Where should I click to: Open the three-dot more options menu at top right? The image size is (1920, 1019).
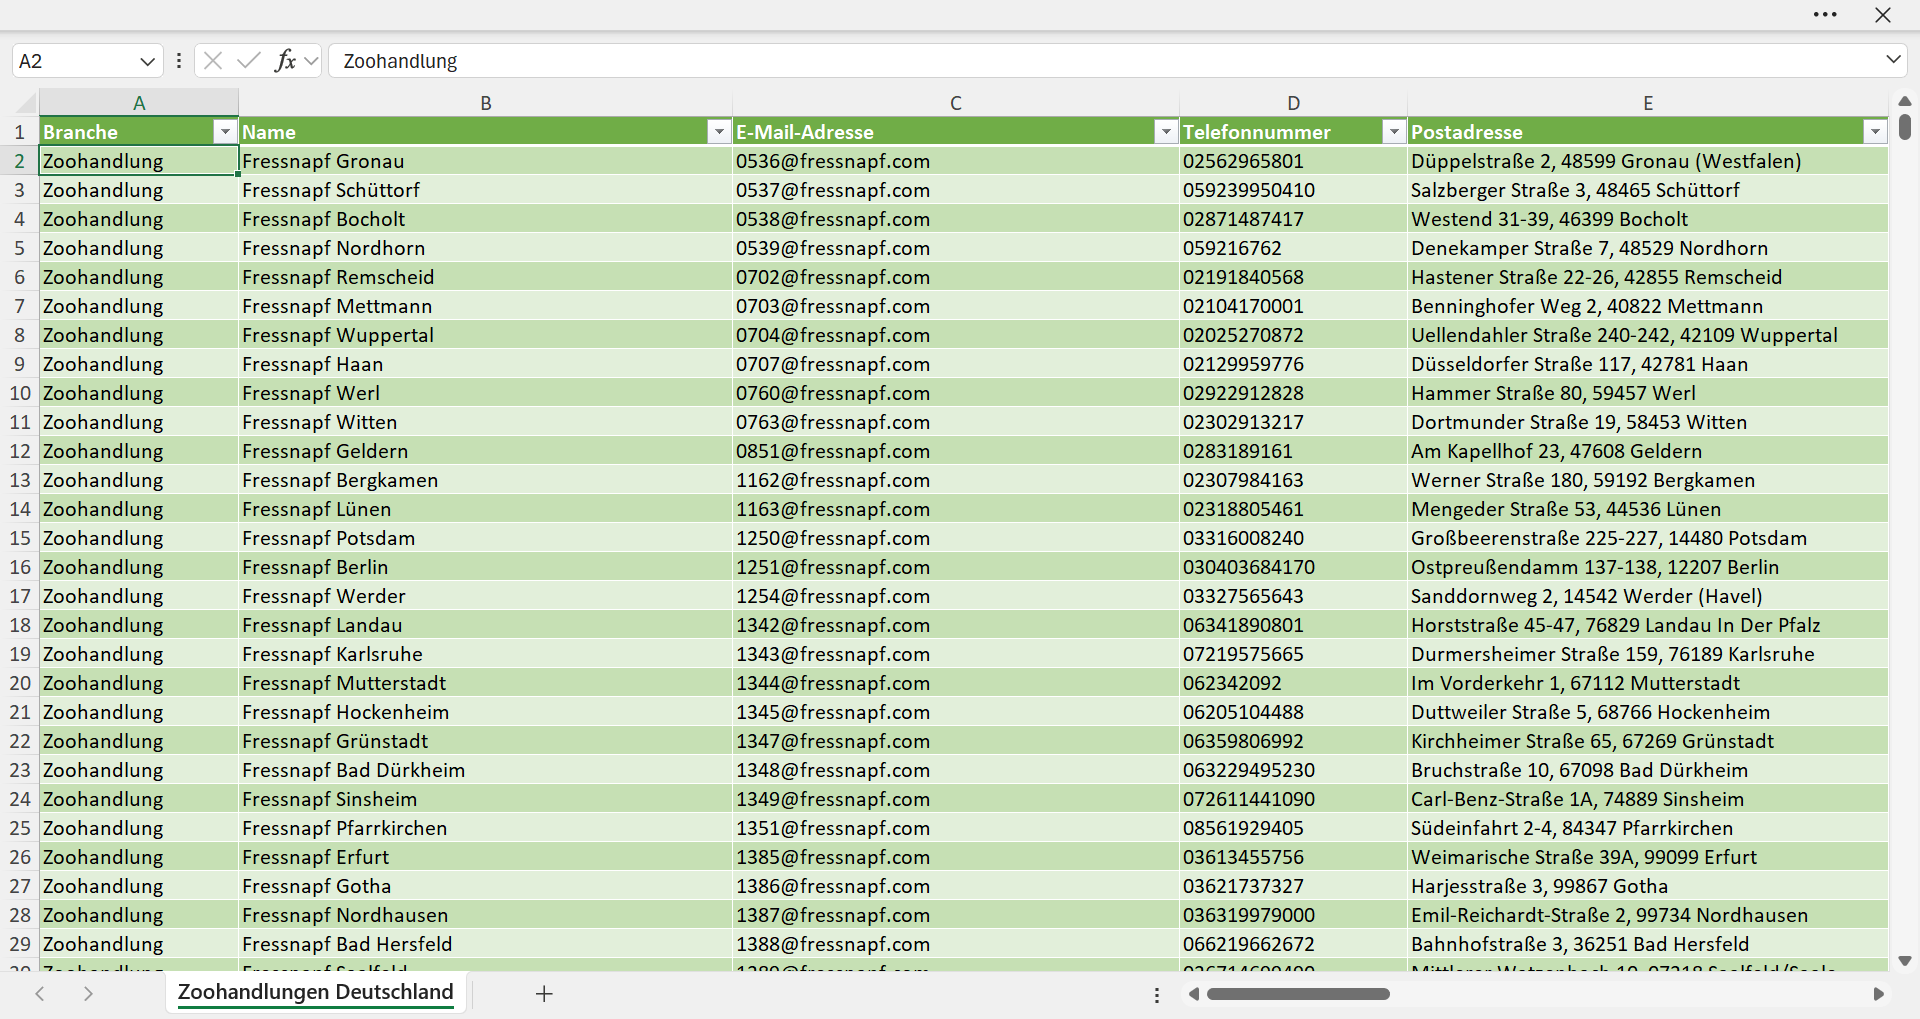(x=1825, y=15)
